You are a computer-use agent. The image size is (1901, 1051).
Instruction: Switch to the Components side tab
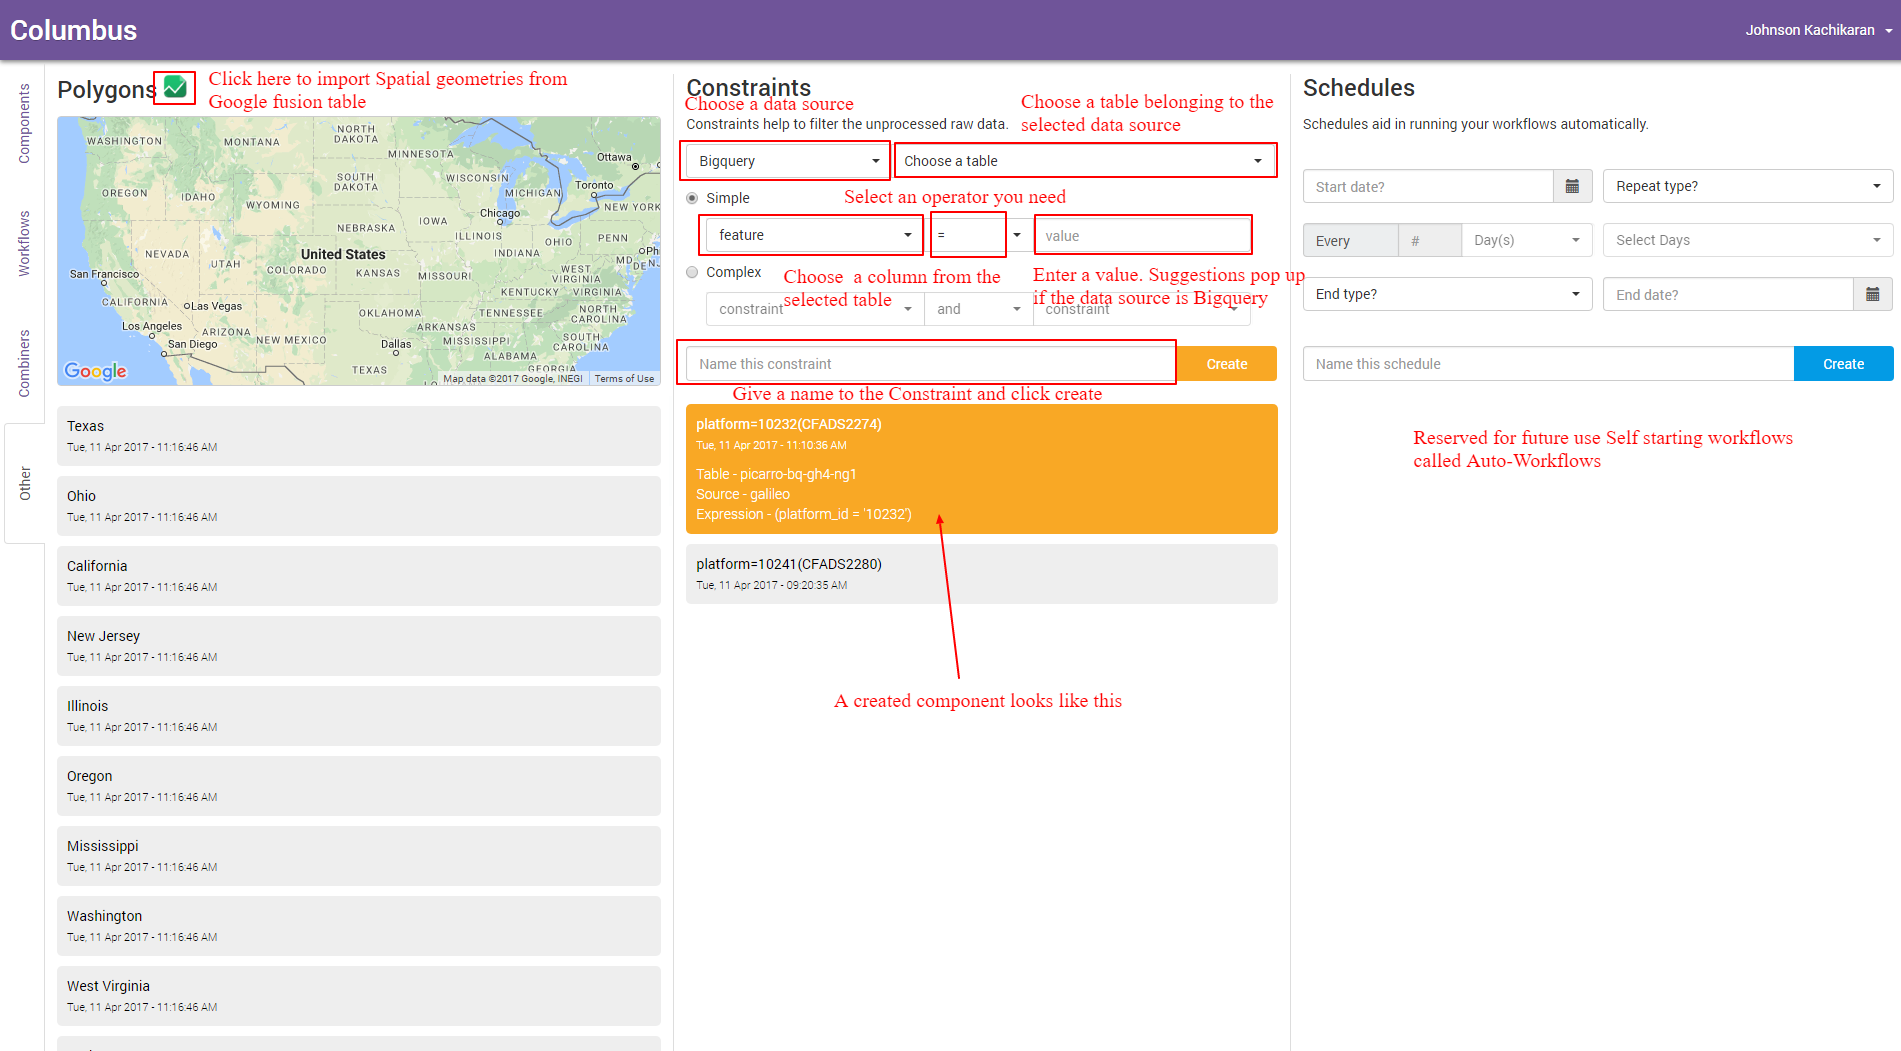point(24,123)
